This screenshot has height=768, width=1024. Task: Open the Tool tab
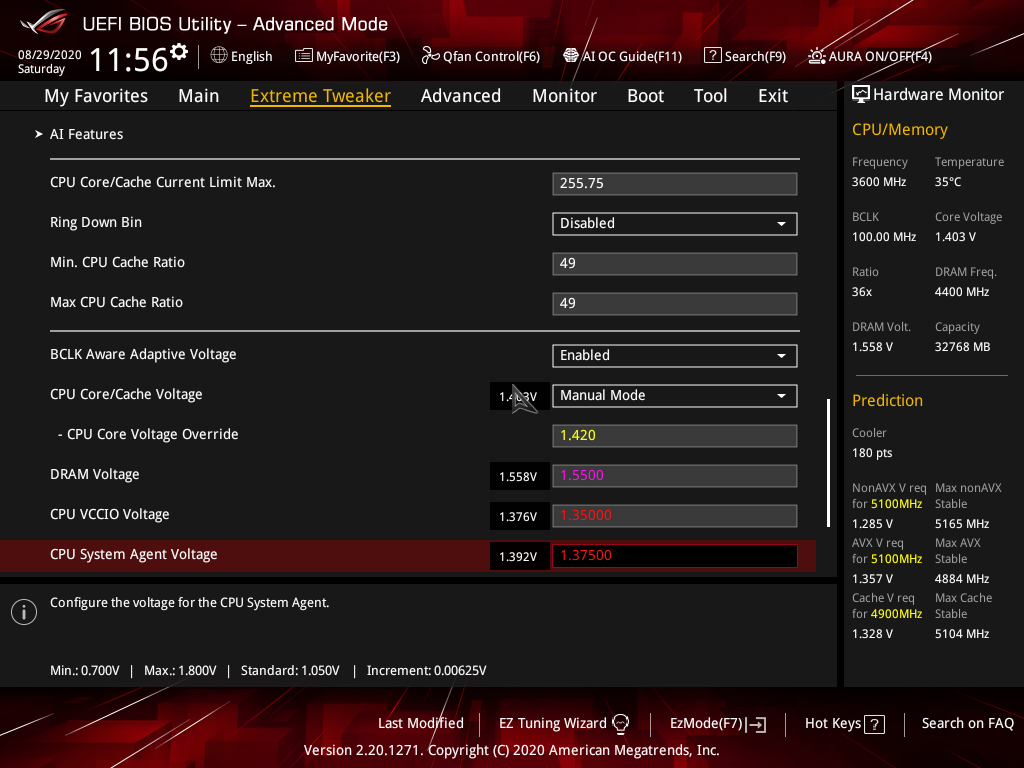pyautogui.click(x=711, y=95)
